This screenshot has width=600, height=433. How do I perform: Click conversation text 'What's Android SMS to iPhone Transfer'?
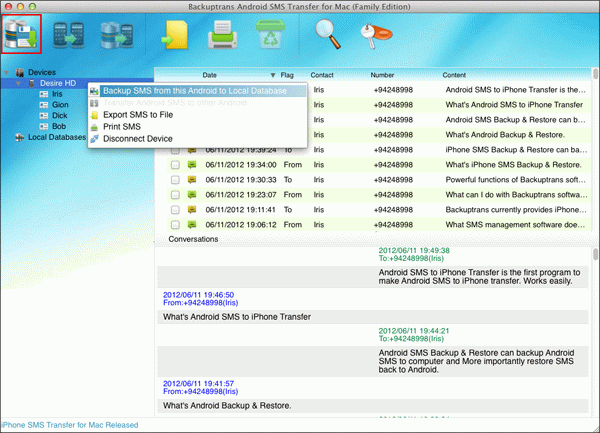(237, 317)
